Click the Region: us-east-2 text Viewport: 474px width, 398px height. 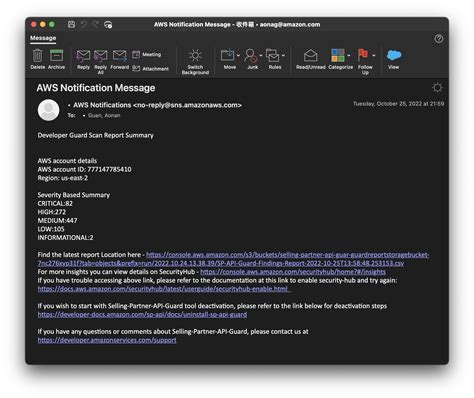[x=63, y=178]
